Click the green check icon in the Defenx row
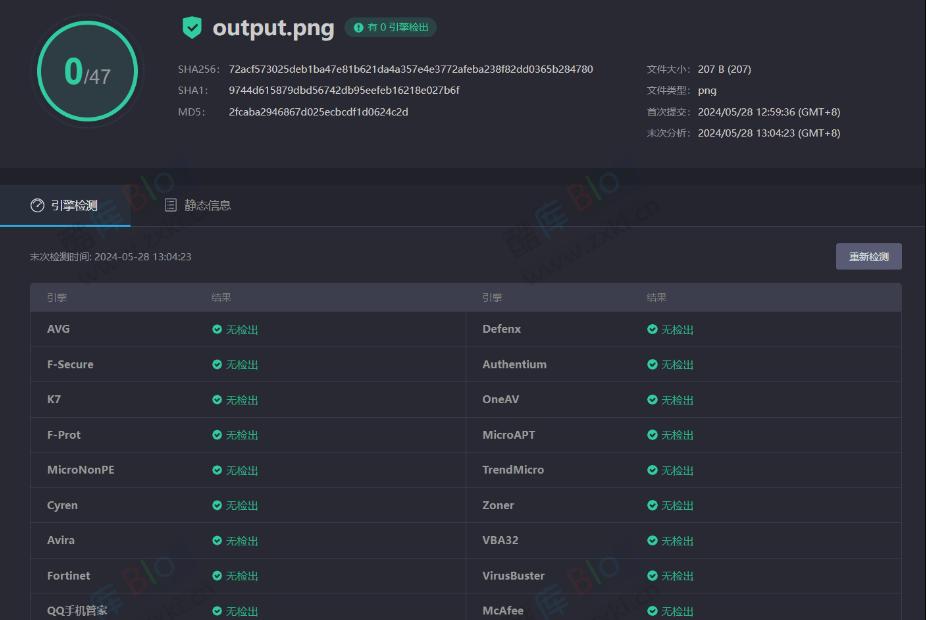The image size is (926, 620). coord(652,329)
